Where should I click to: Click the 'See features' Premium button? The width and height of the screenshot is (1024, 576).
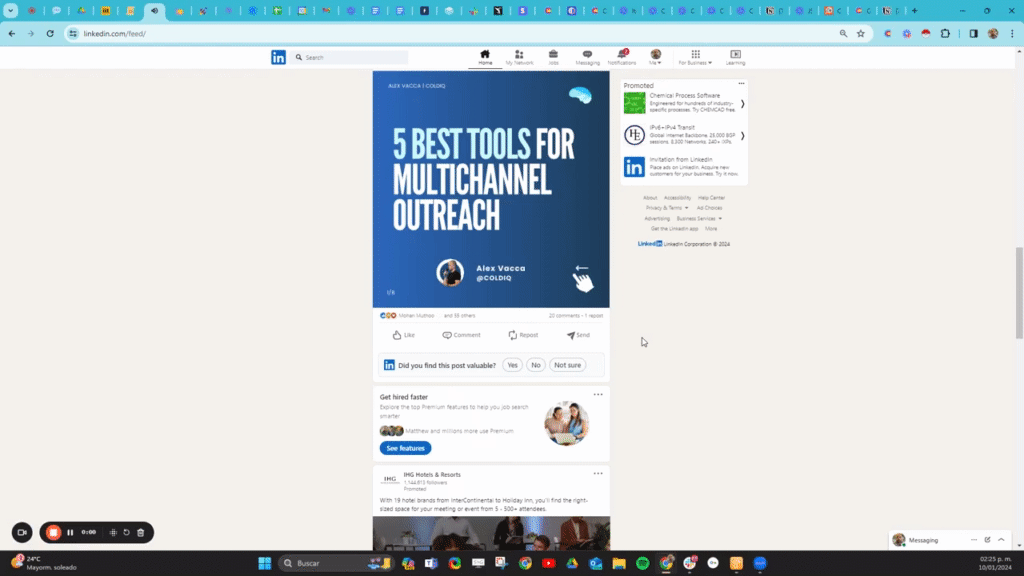[x=405, y=448]
